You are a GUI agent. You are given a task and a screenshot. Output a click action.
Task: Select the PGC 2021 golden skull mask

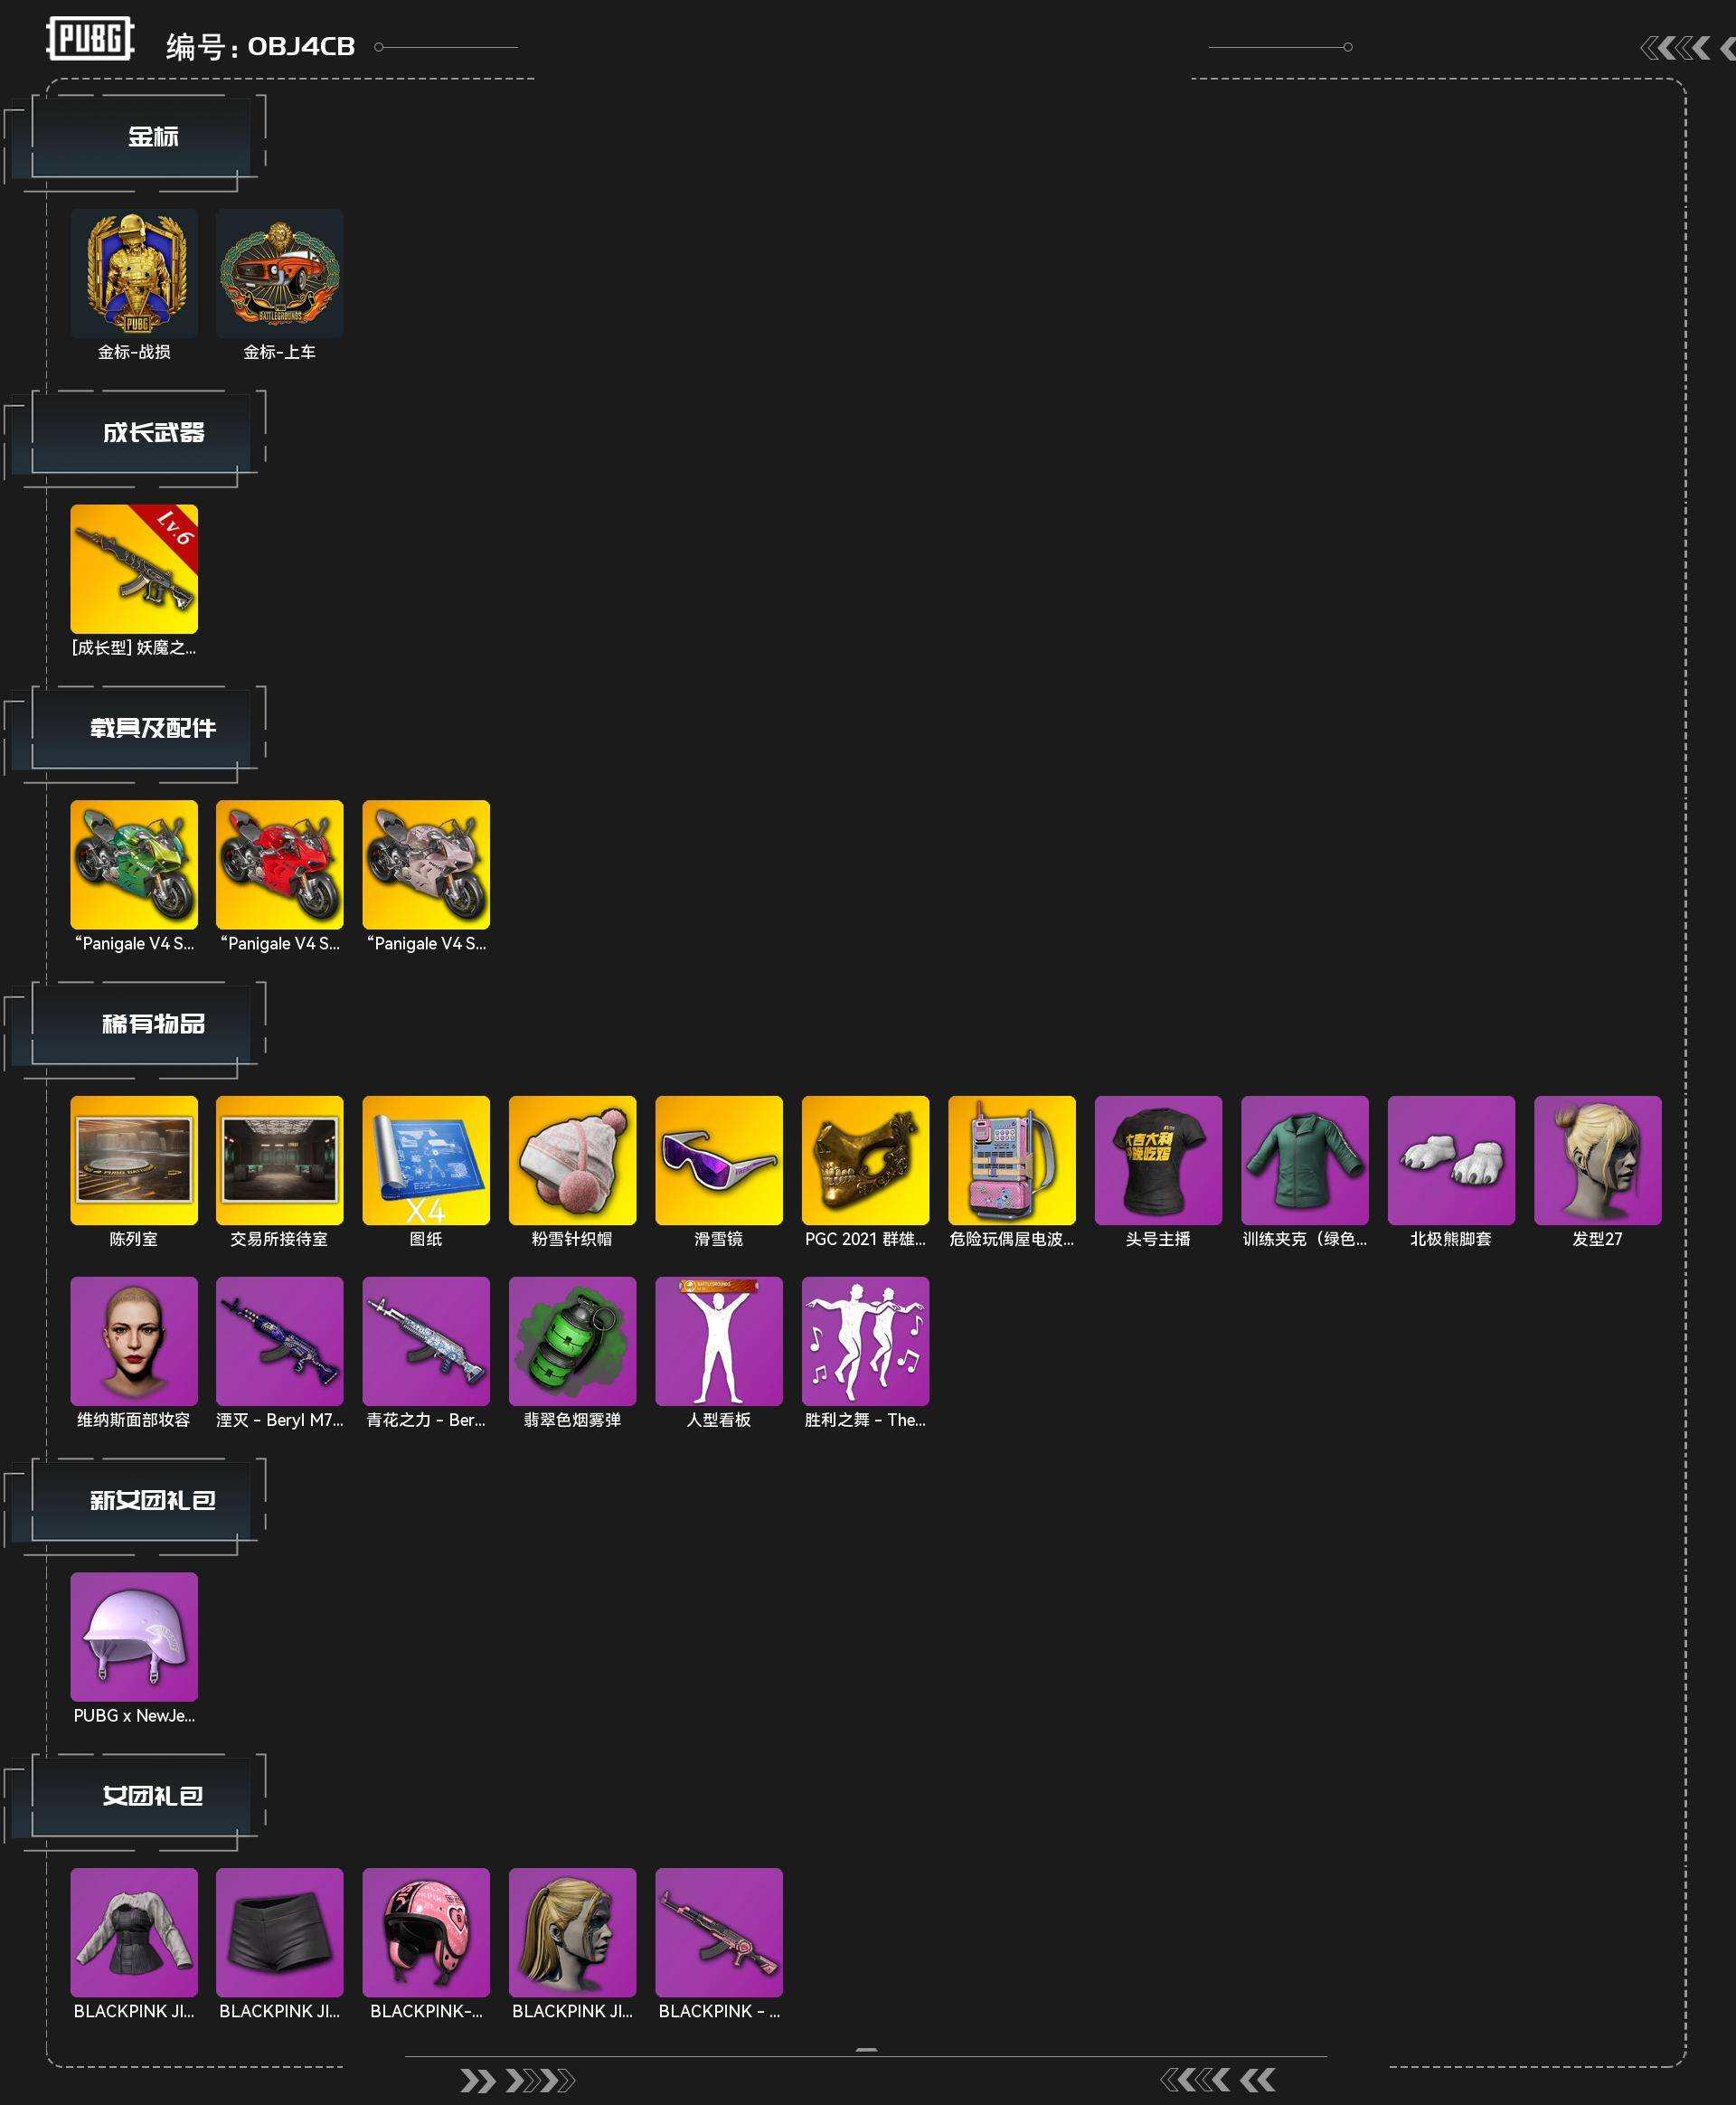coord(865,1160)
